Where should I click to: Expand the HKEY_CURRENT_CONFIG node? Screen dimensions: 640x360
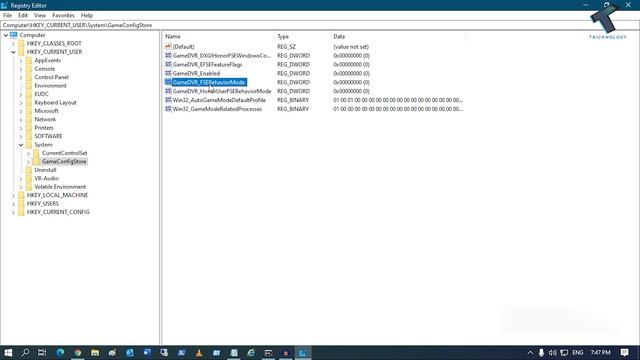[13, 212]
